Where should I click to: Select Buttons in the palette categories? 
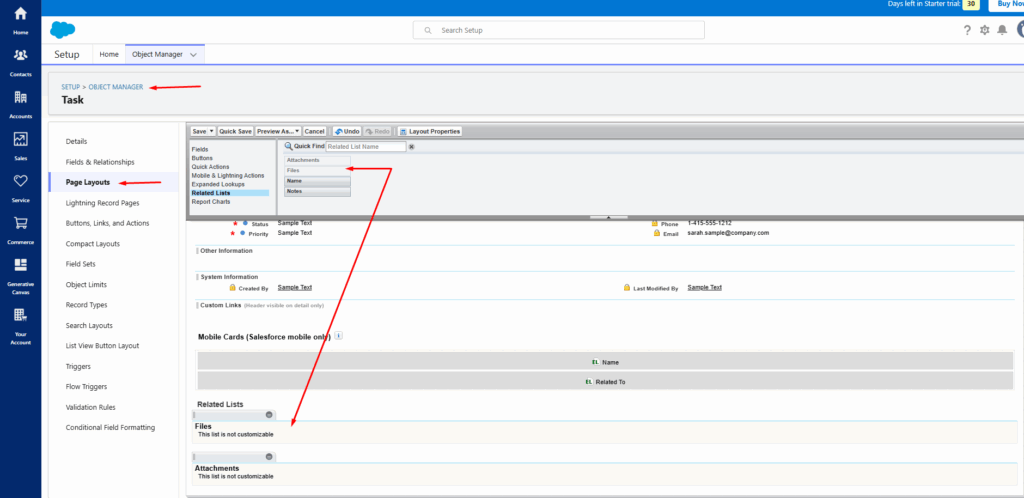pos(202,158)
